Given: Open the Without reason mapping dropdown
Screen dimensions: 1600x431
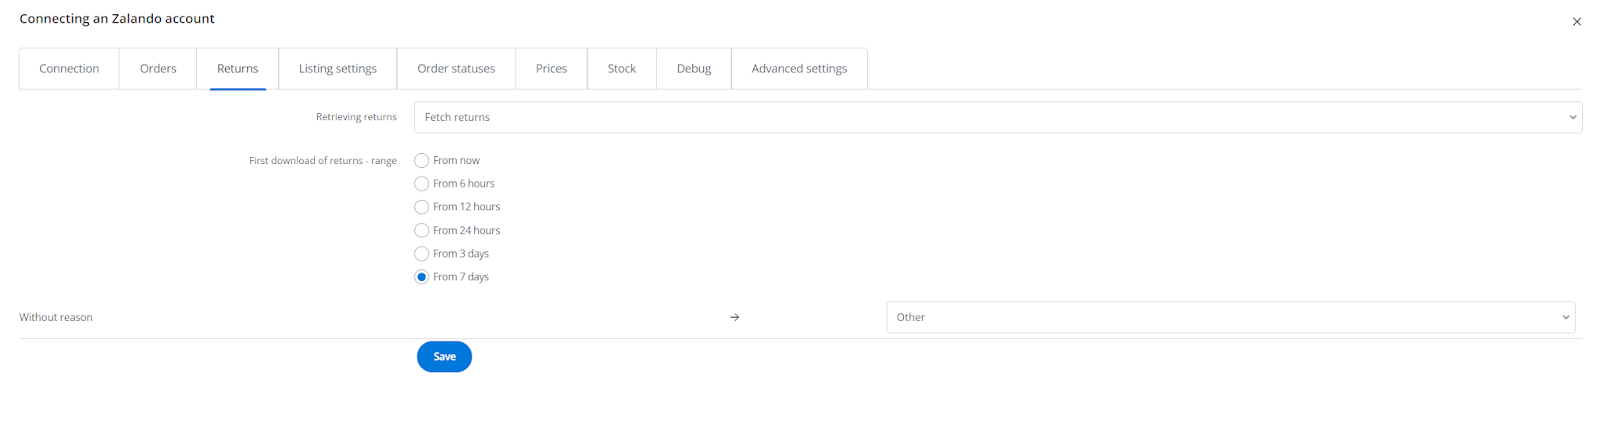Looking at the screenshot, I should tap(1230, 317).
